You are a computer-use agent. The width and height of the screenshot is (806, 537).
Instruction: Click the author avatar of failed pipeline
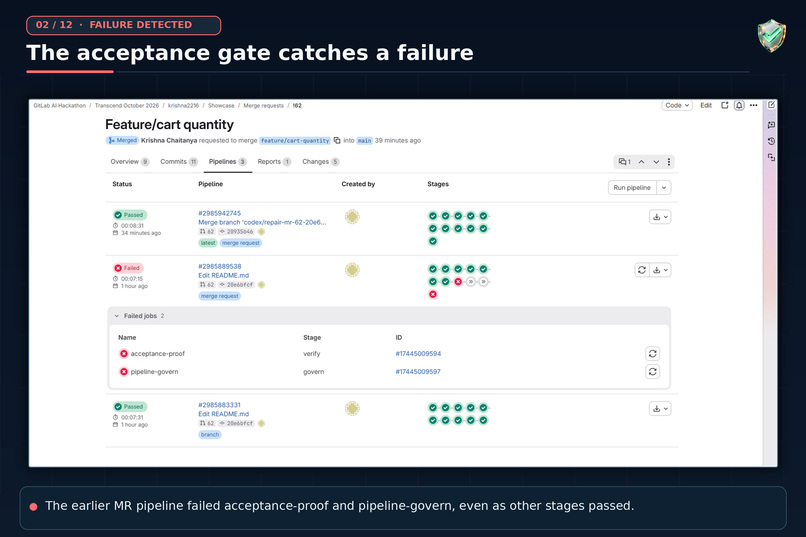352,270
